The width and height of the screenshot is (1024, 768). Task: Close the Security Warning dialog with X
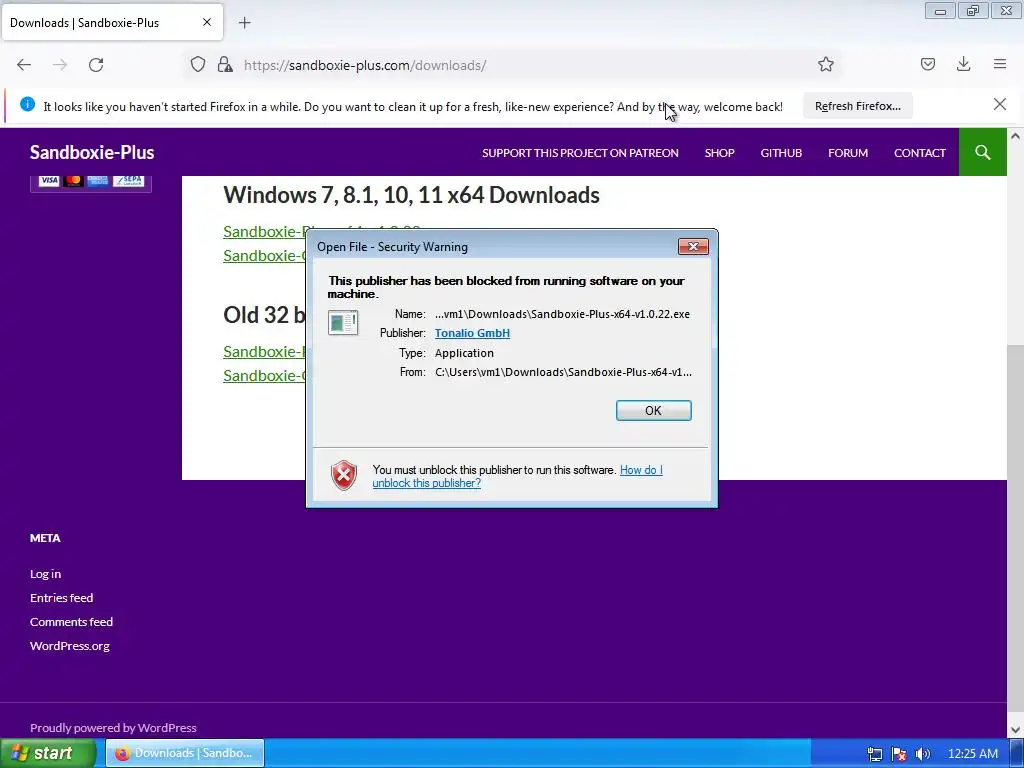click(693, 246)
